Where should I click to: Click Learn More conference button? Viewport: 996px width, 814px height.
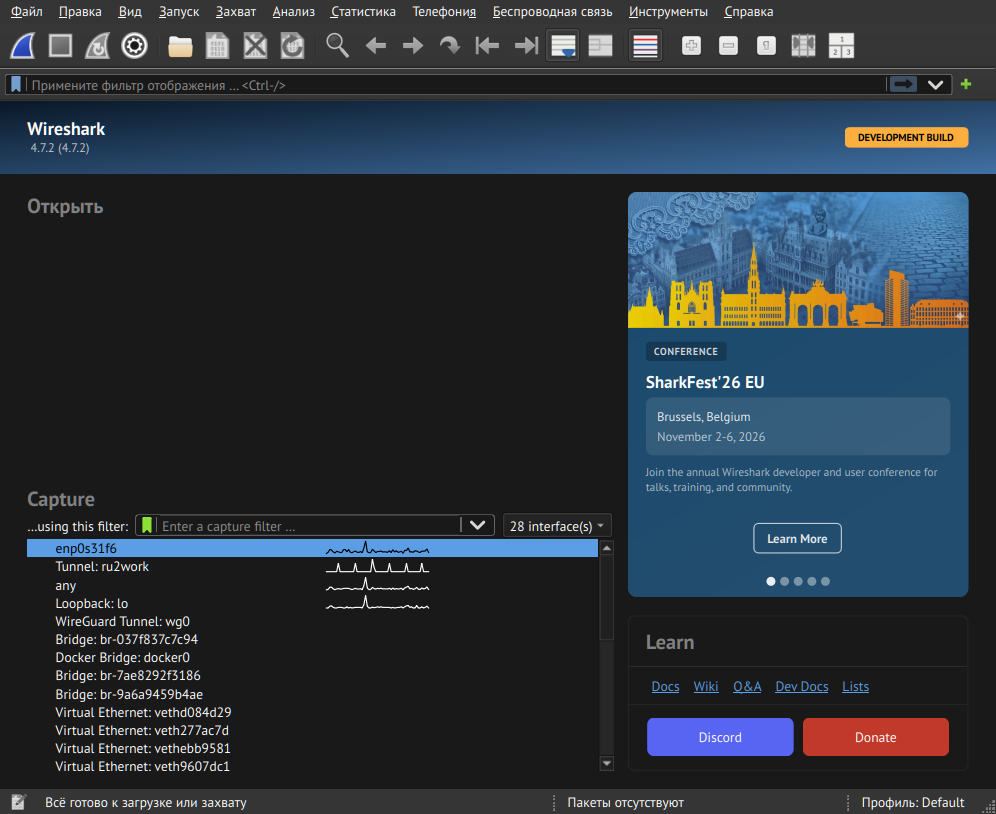(797, 539)
